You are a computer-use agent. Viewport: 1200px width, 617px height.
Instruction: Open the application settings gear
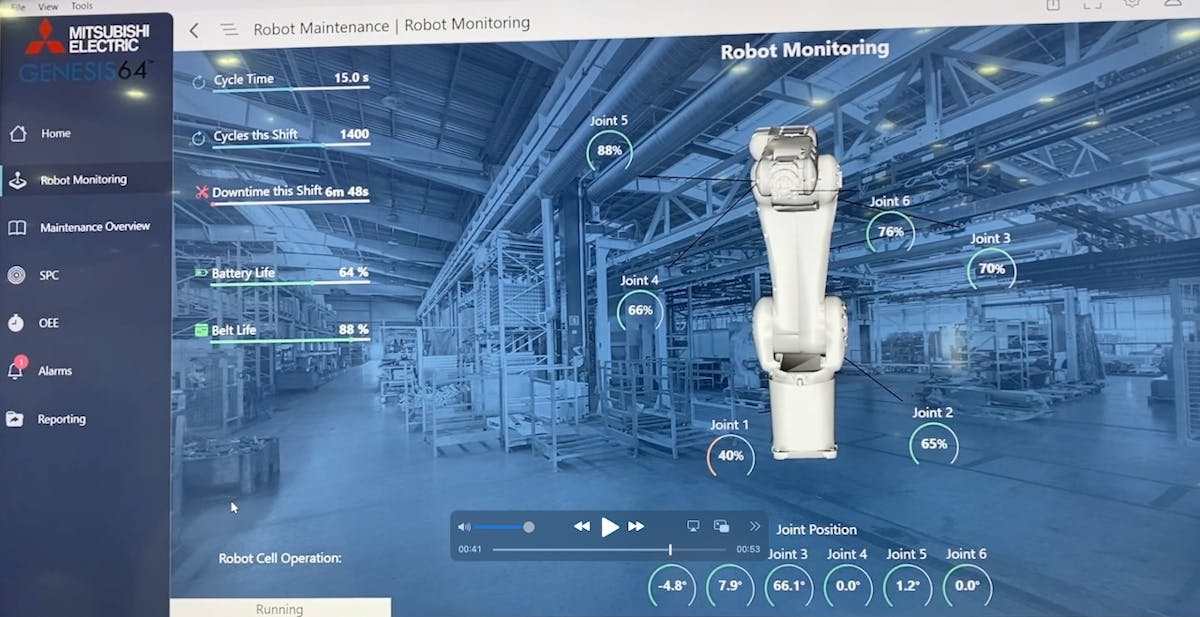1131,6
